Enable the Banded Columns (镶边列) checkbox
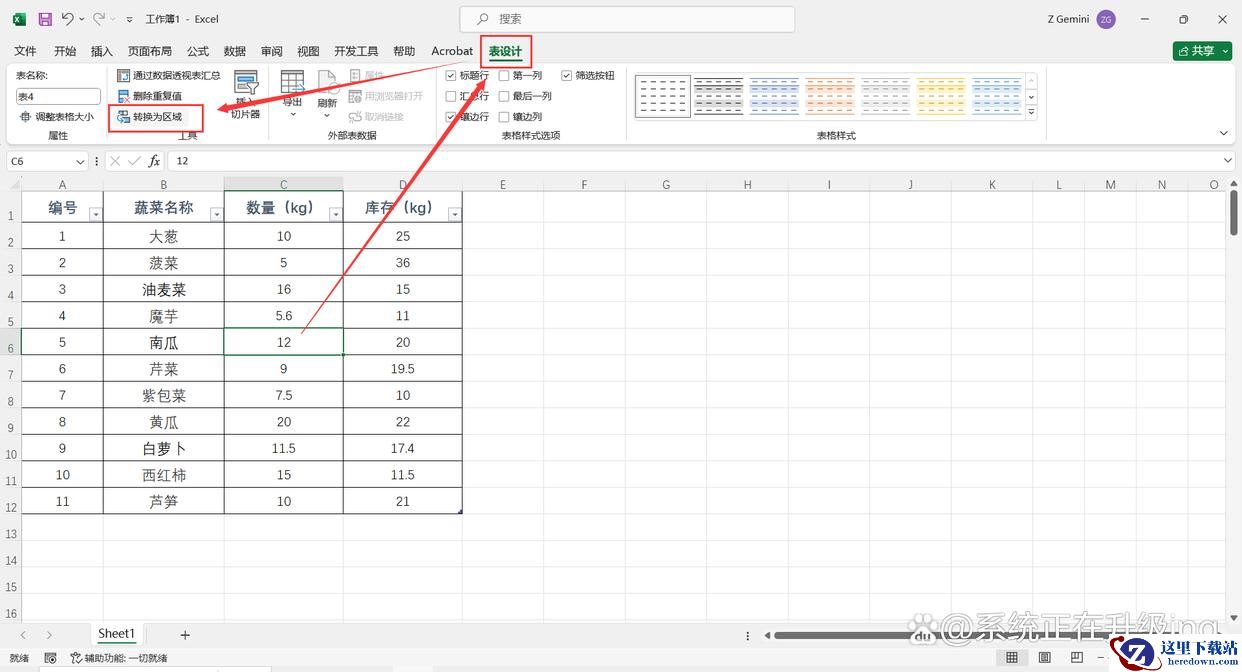Viewport: 1242px width, 672px height. [x=504, y=117]
